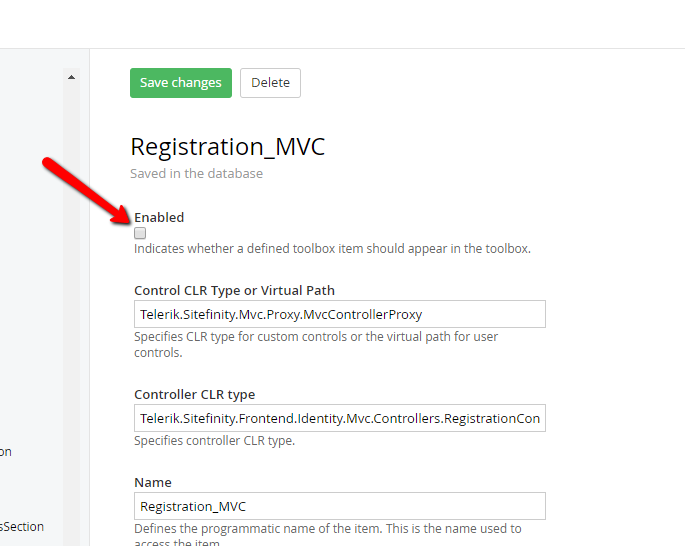Open the sidebar item ending in 'sSection'
685x546 pixels.
click(22, 526)
